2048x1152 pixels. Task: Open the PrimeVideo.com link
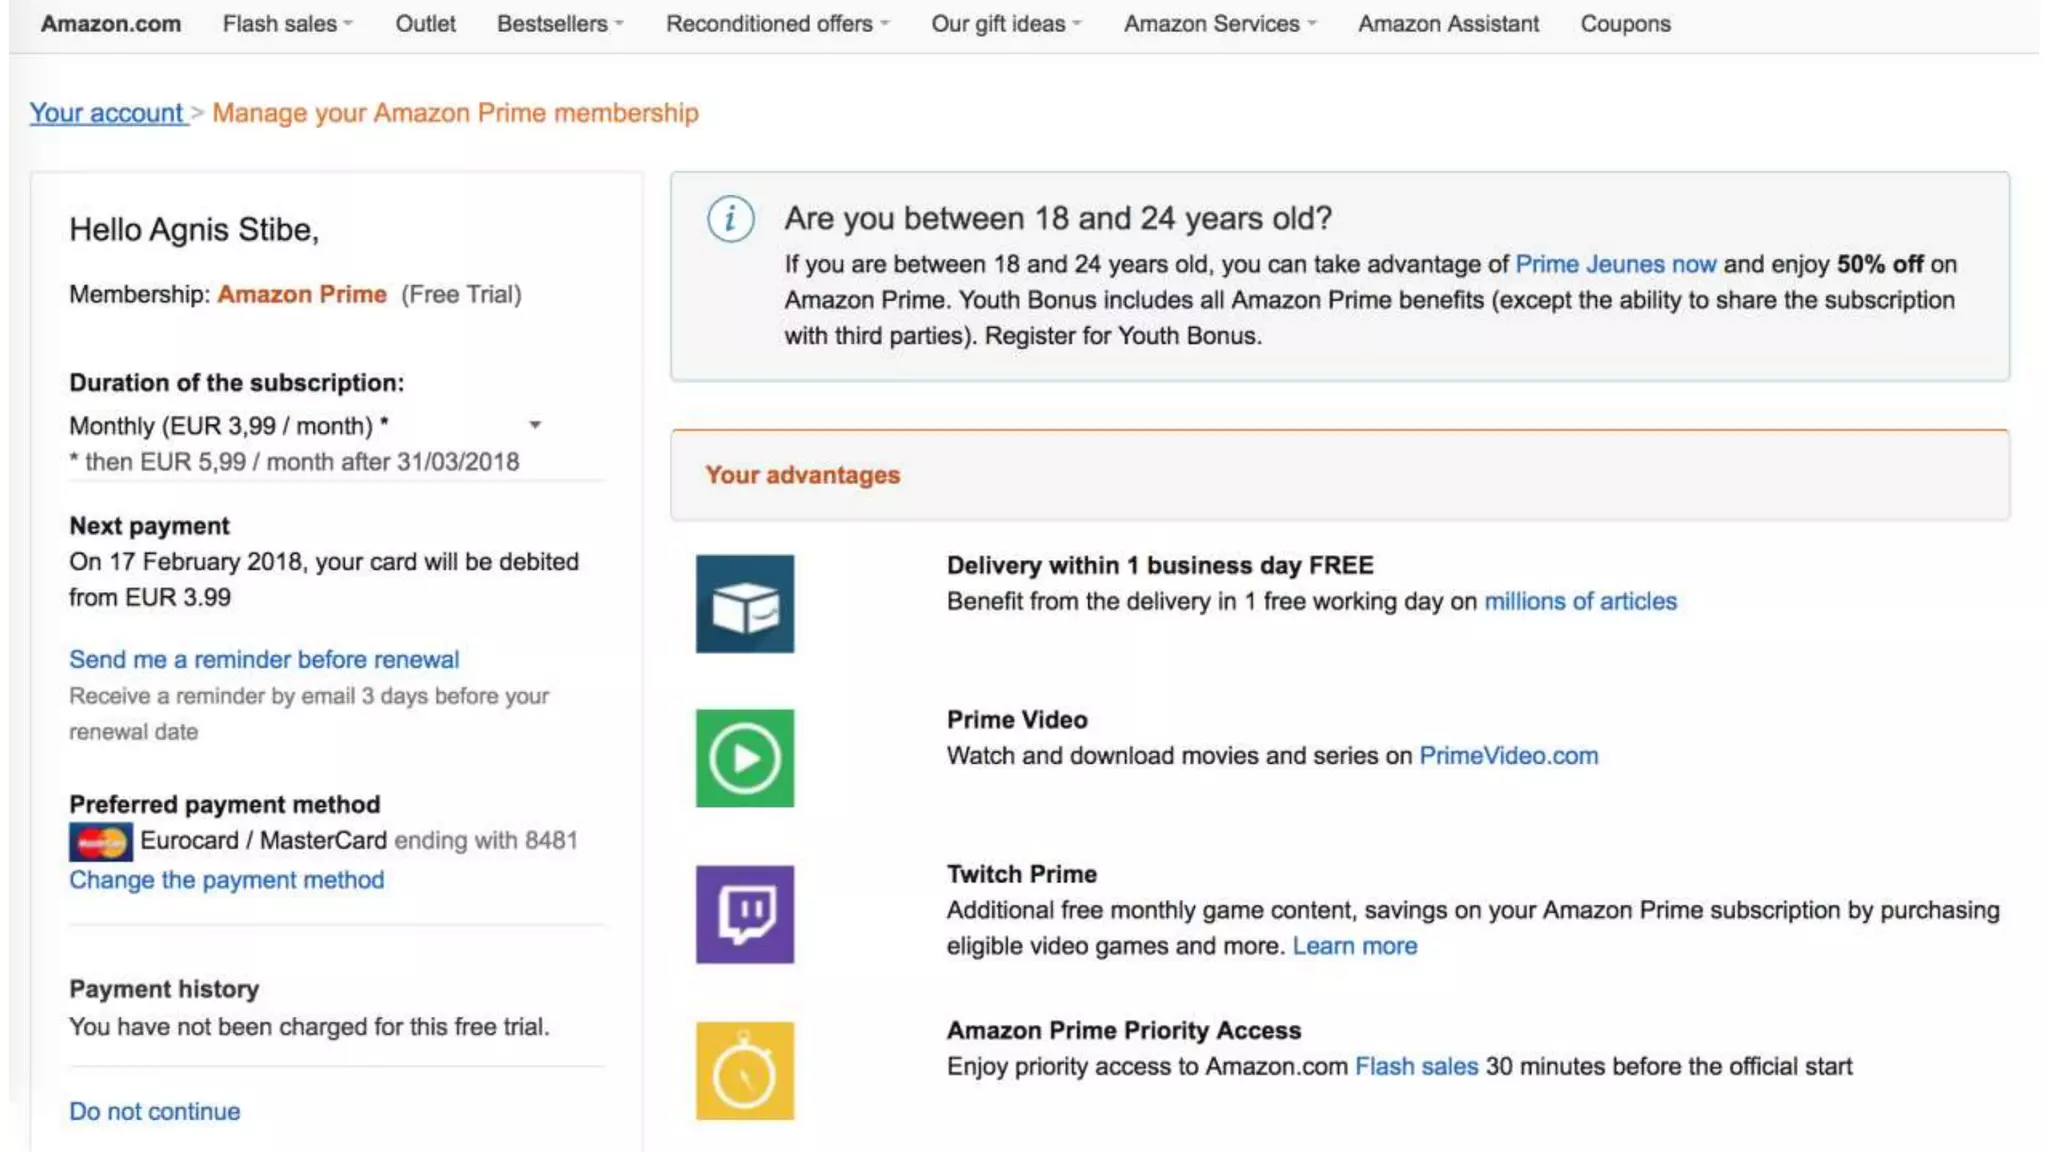(1508, 756)
